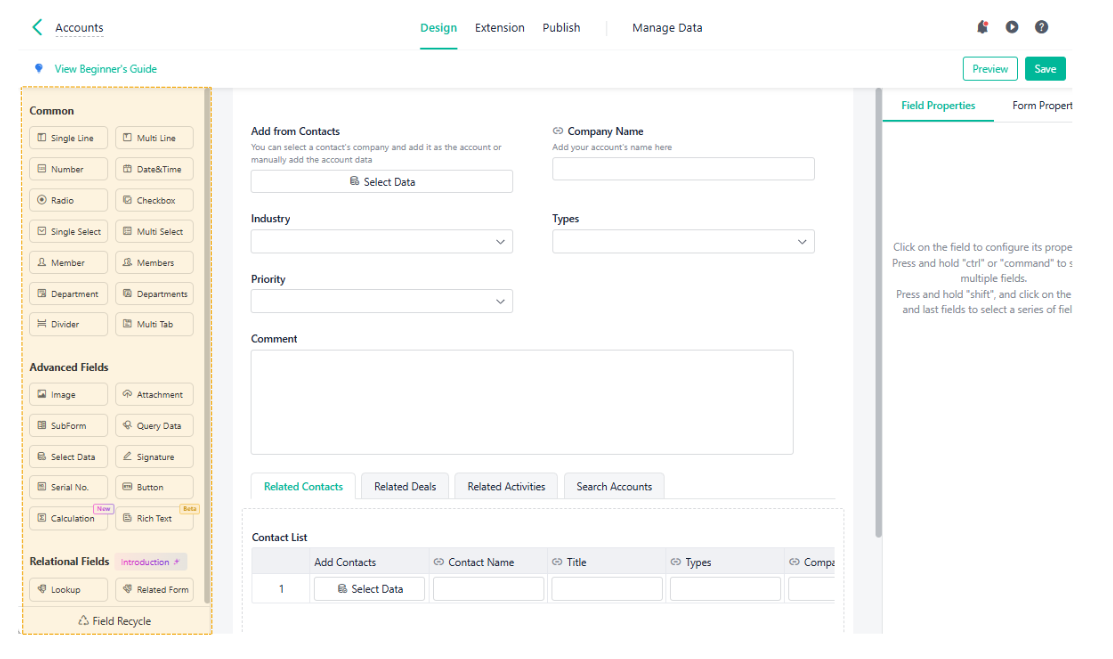Add a Divider element
Viewport: 1113px width, 659px height.
[68, 324]
